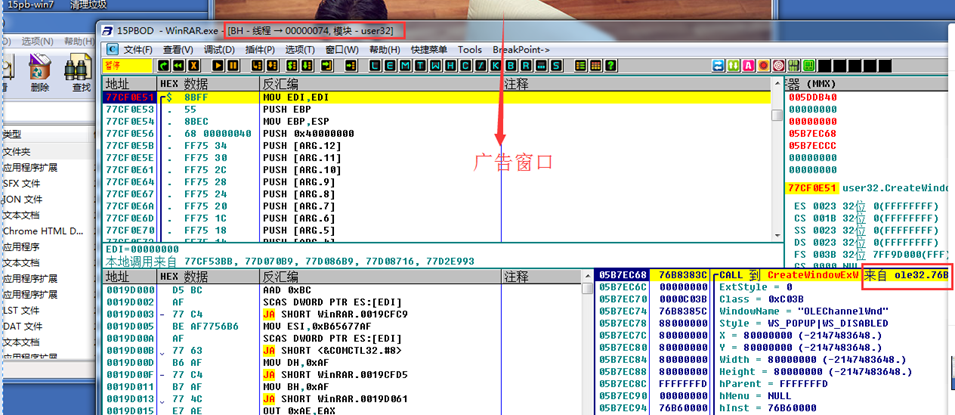
Task: Open Executable Modules with E icon
Action: pyautogui.click(x=390, y=65)
